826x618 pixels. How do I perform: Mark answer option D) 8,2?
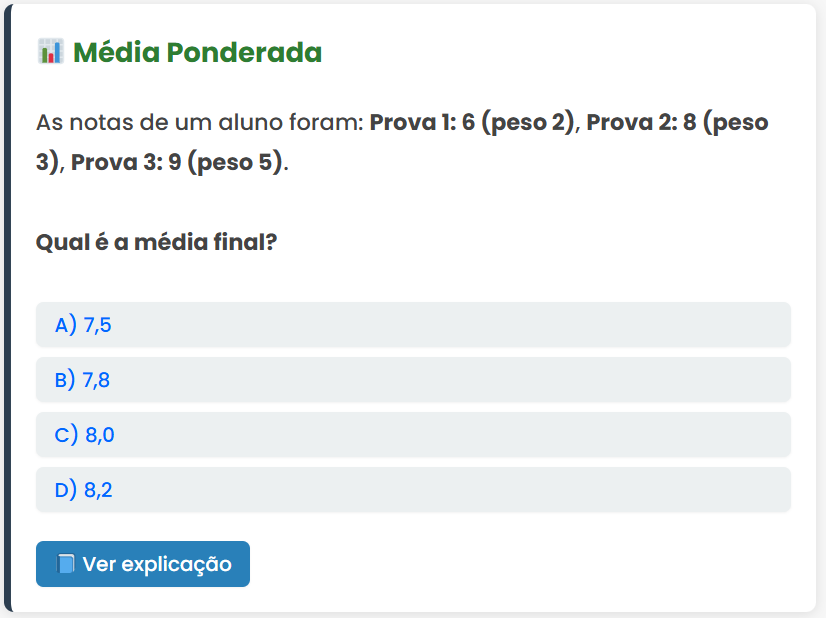[x=413, y=490]
